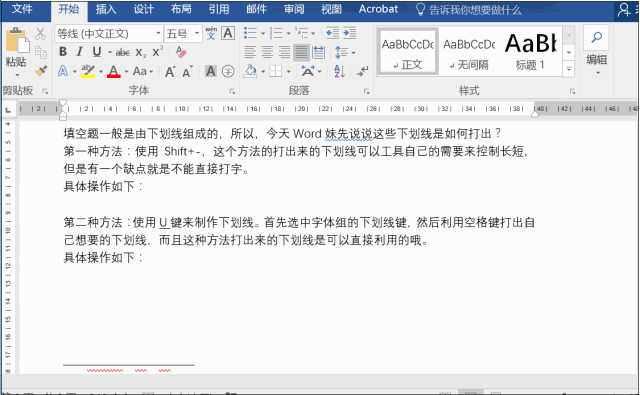640x395 pixels.
Task: Open the underline style dropdown arrow
Action: [x=110, y=52]
